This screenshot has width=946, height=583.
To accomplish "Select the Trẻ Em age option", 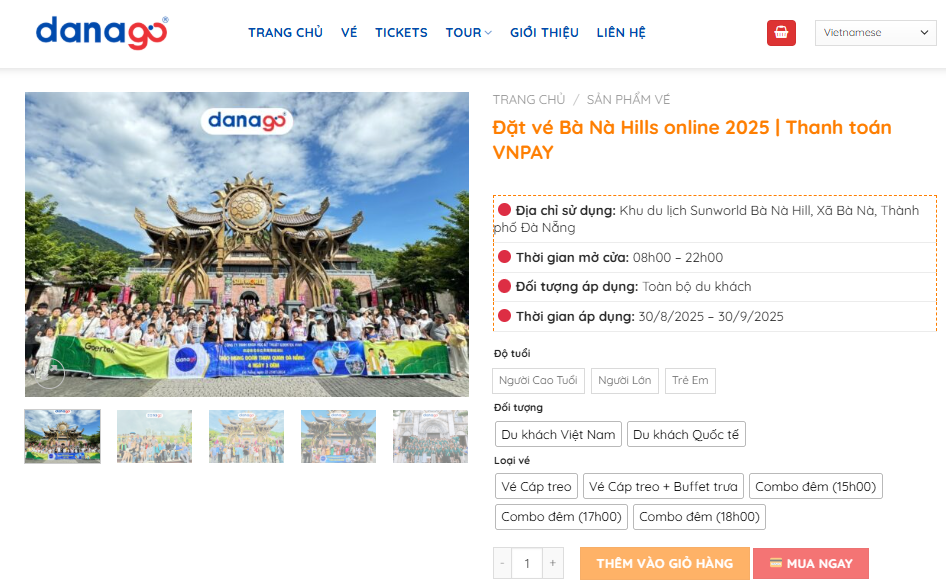I will [690, 381].
